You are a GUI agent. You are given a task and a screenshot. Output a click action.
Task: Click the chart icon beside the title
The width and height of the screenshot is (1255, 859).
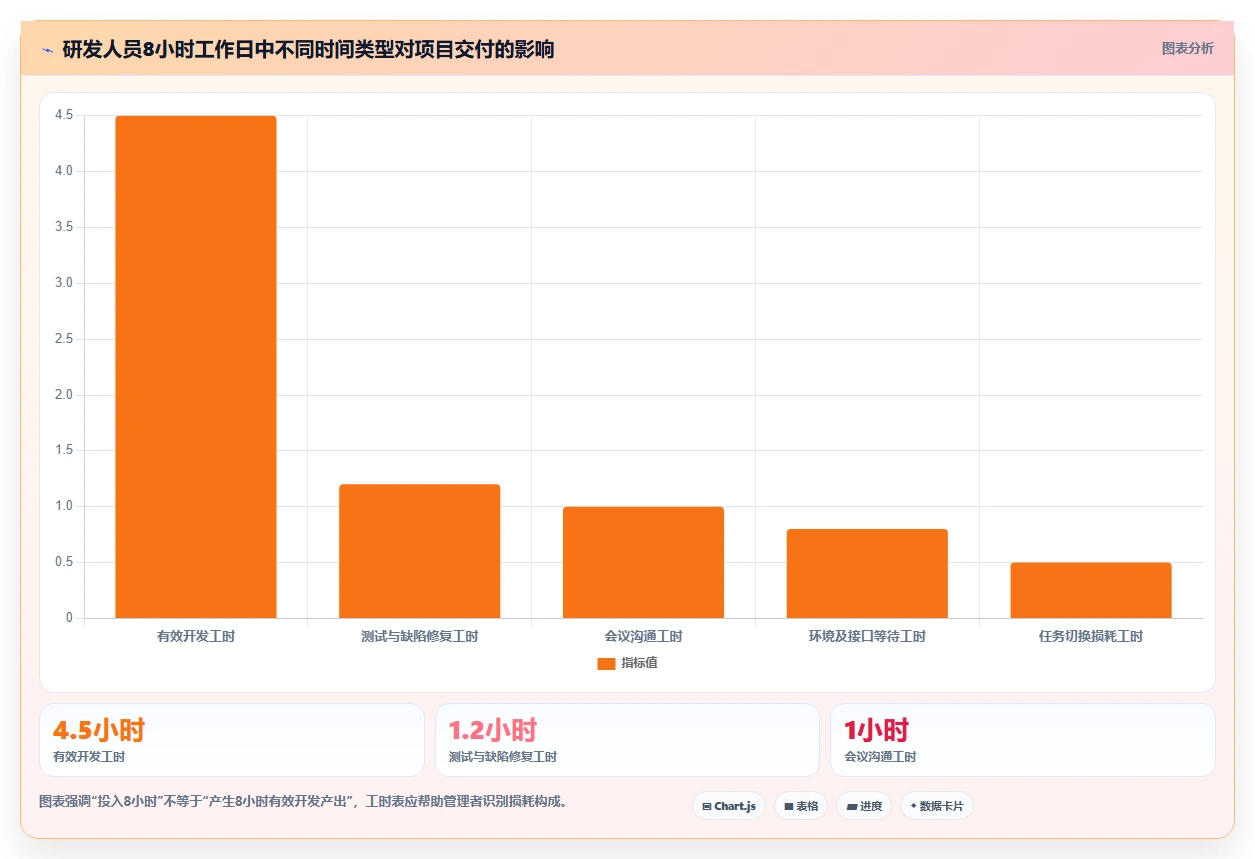(x=47, y=49)
